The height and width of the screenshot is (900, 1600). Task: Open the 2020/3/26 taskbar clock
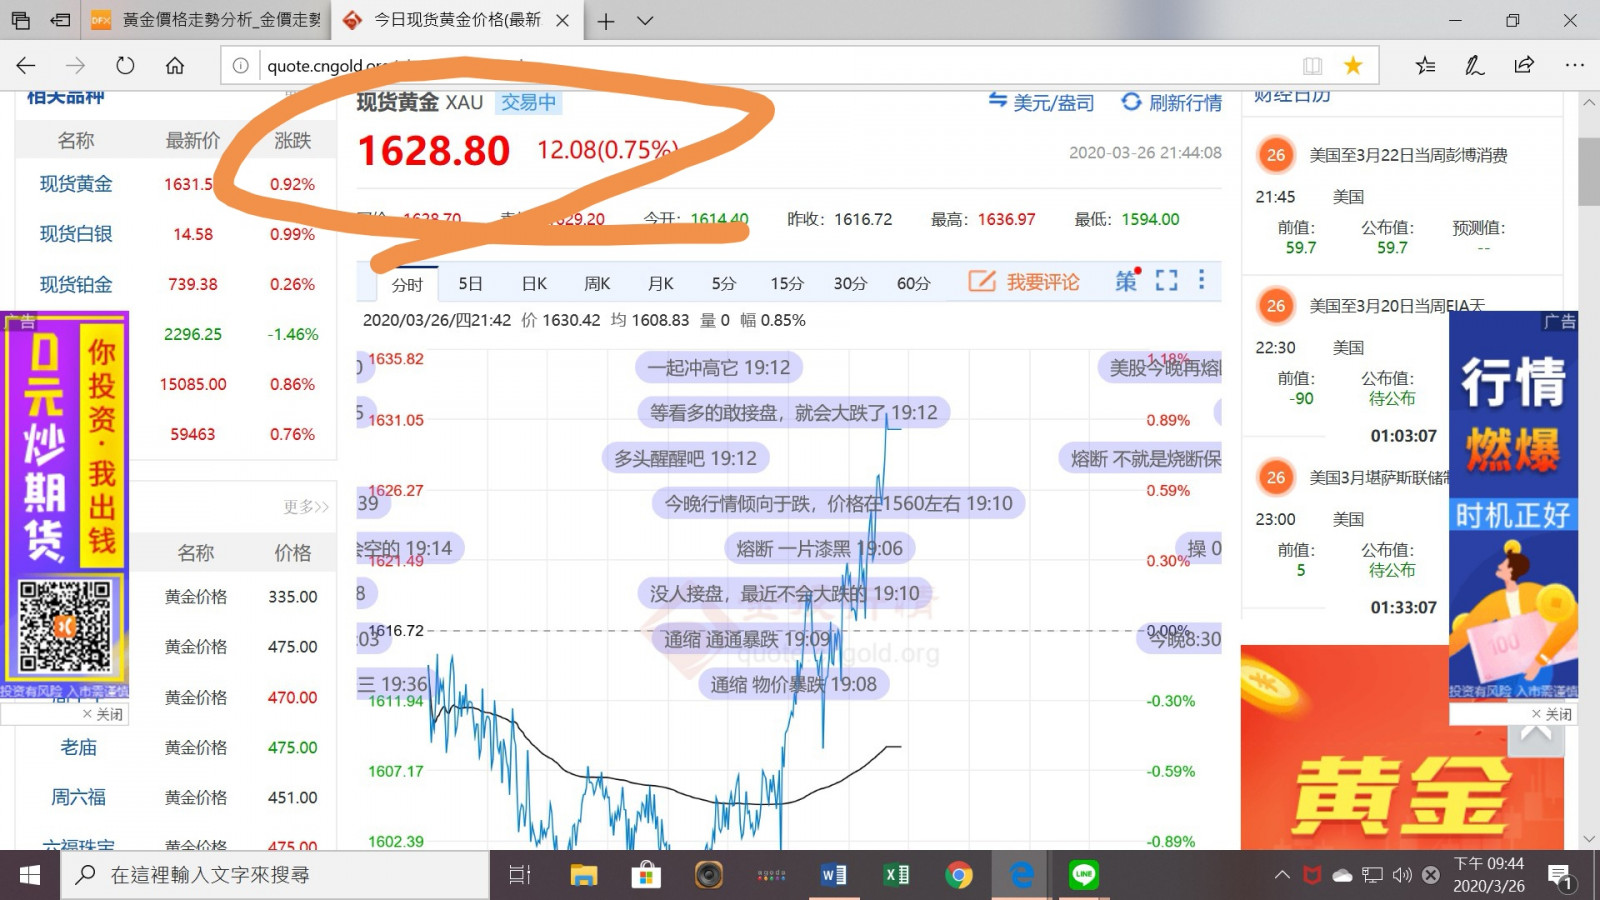(x=1488, y=875)
